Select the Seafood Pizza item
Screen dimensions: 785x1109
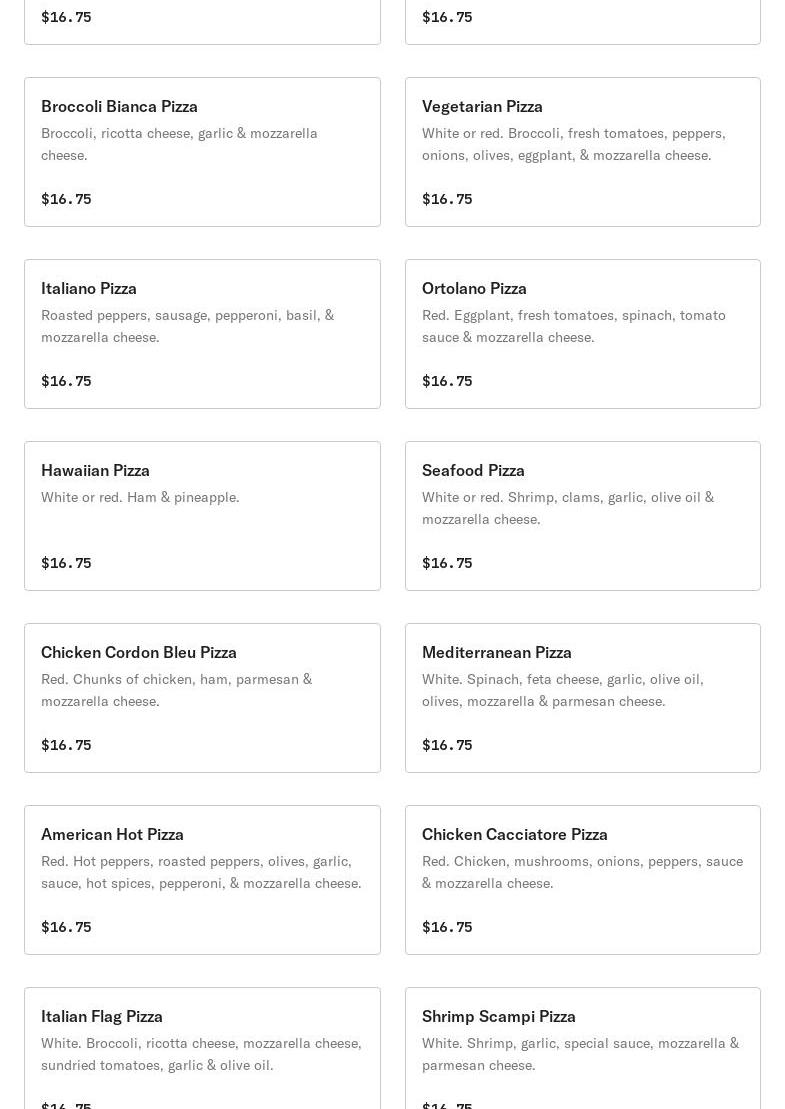click(x=473, y=470)
